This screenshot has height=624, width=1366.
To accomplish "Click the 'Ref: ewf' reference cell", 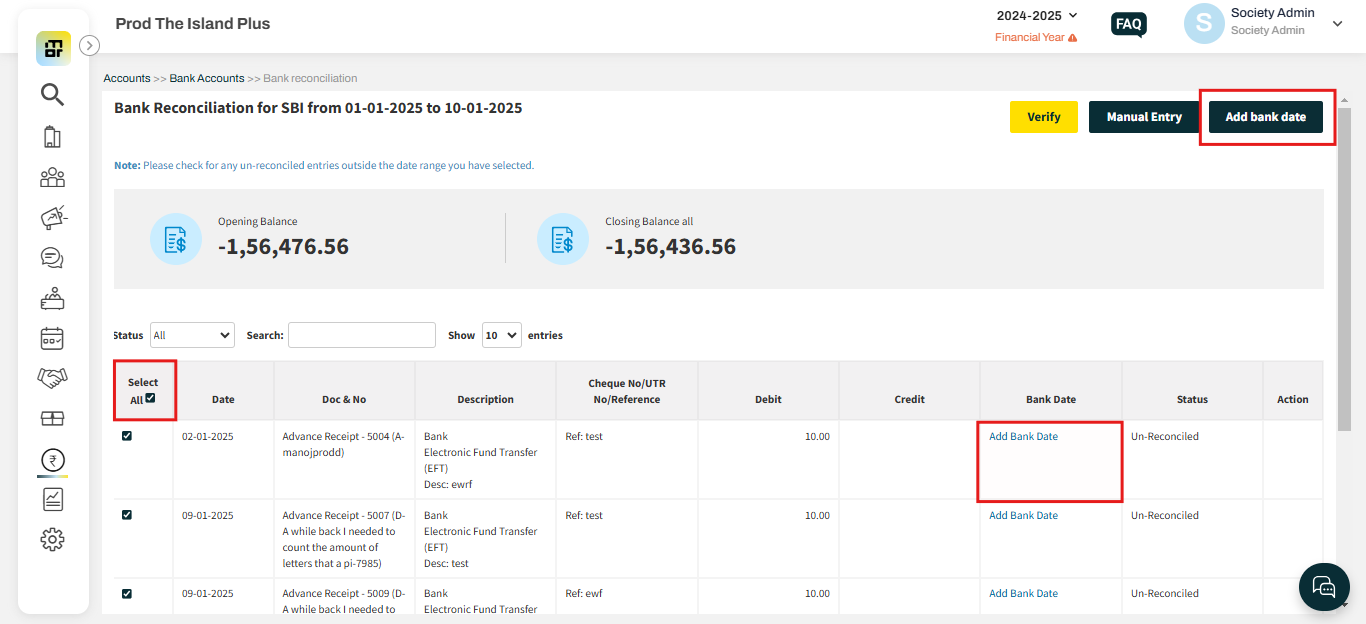I will point(584,593).
